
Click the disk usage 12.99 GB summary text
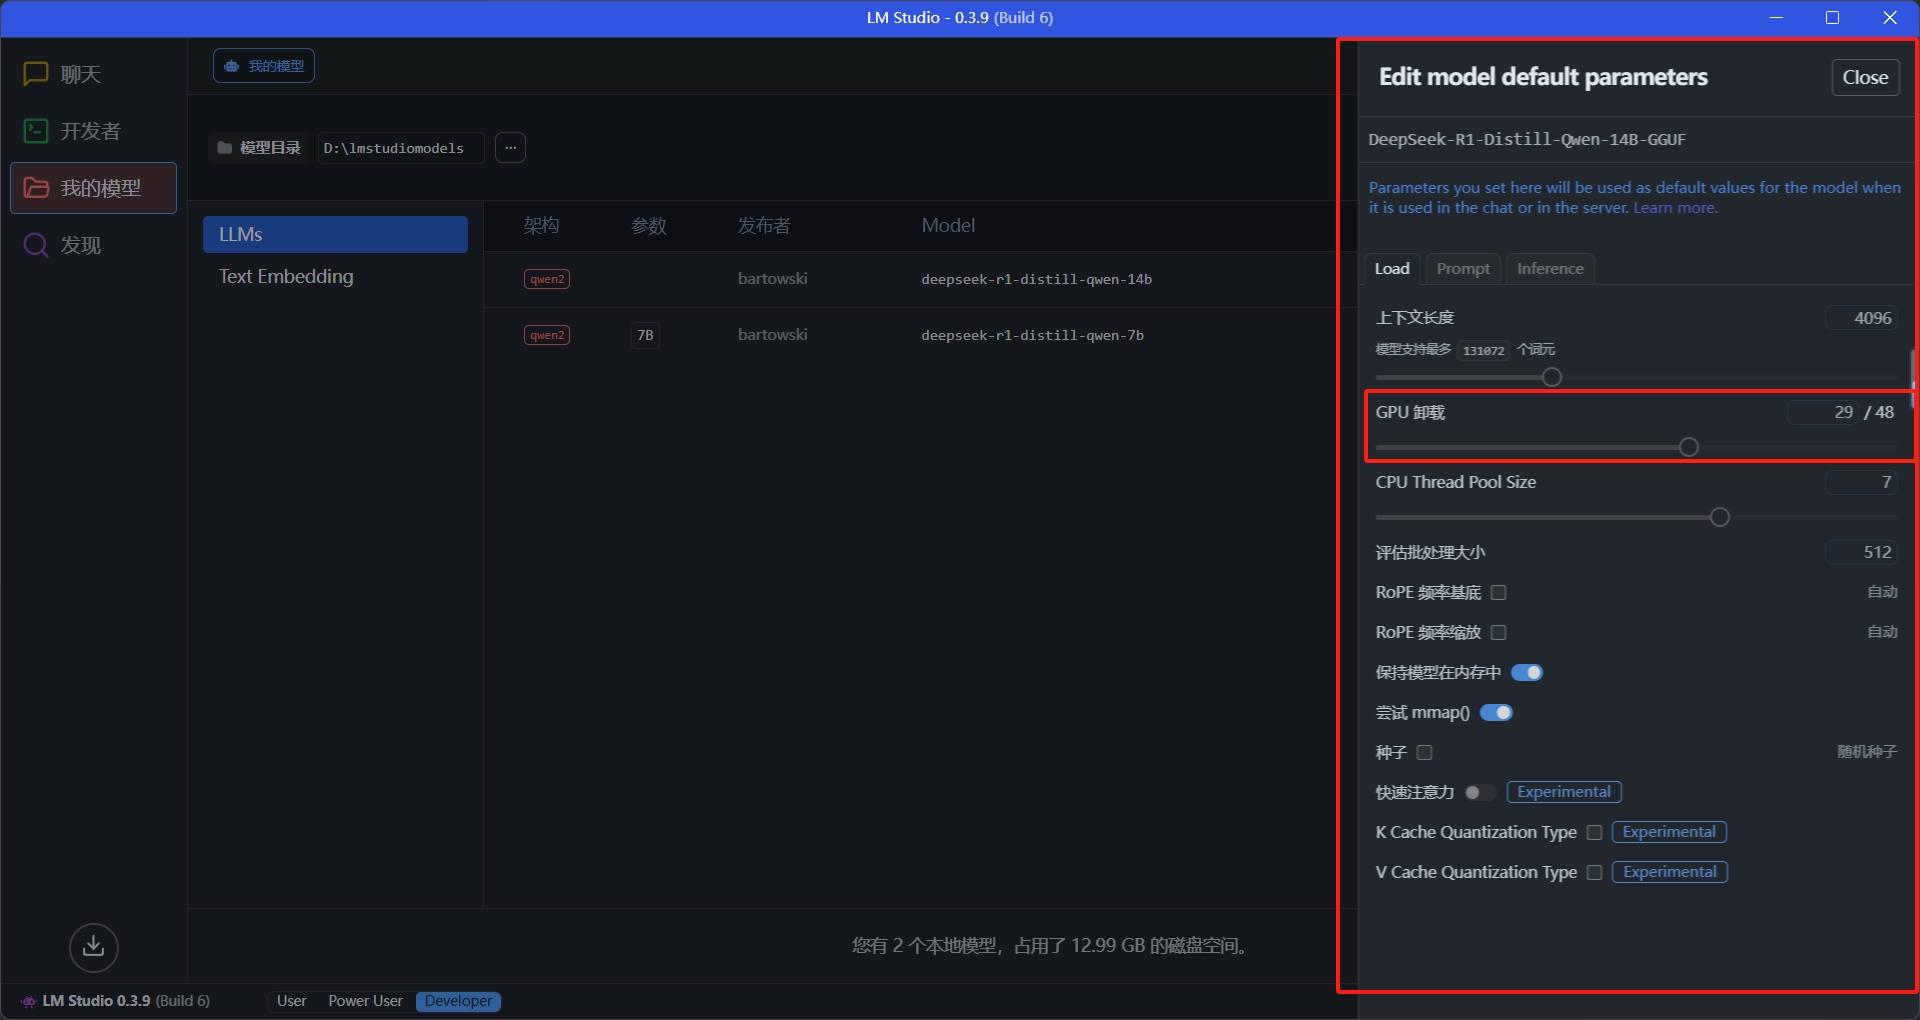tap(1050, 946)
